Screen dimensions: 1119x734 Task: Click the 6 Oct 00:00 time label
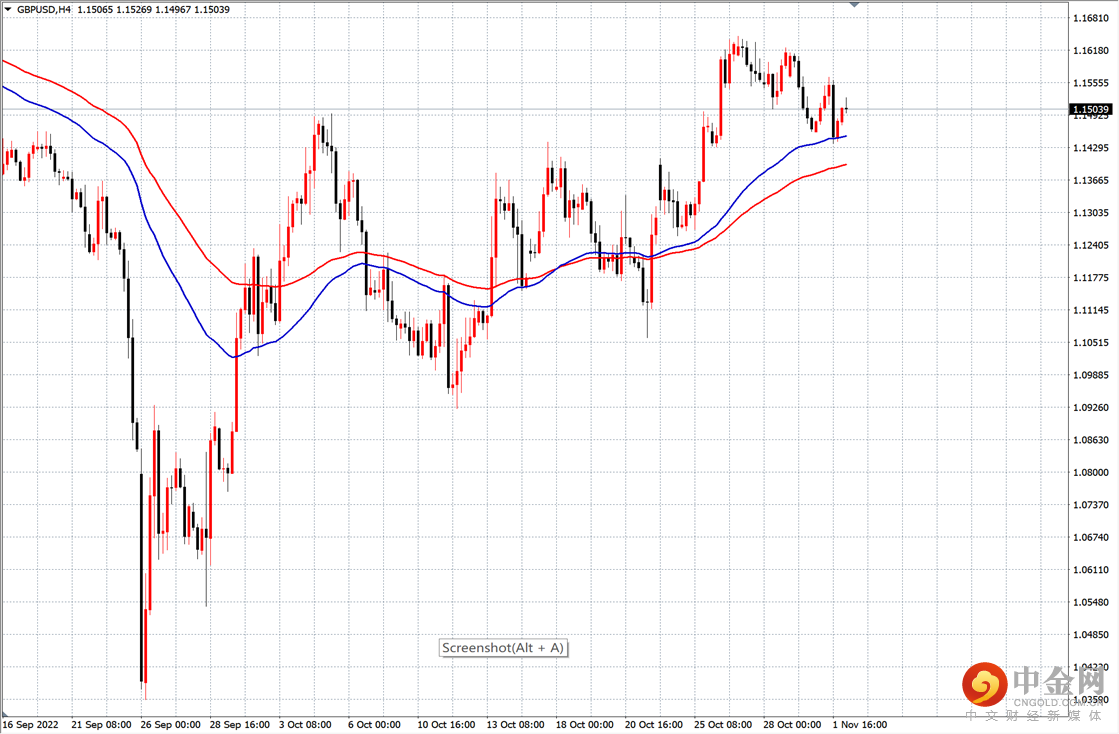(x=375, y=725)
